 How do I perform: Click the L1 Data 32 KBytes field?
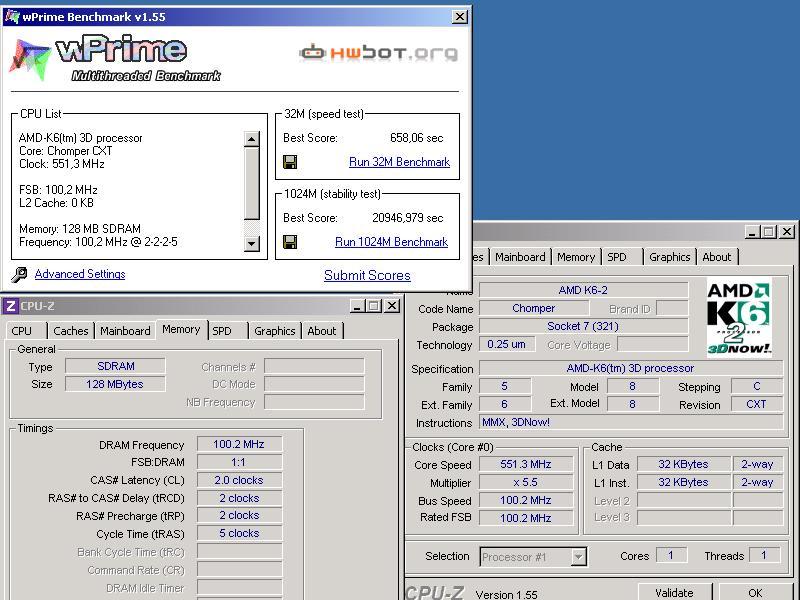point(683,464)
